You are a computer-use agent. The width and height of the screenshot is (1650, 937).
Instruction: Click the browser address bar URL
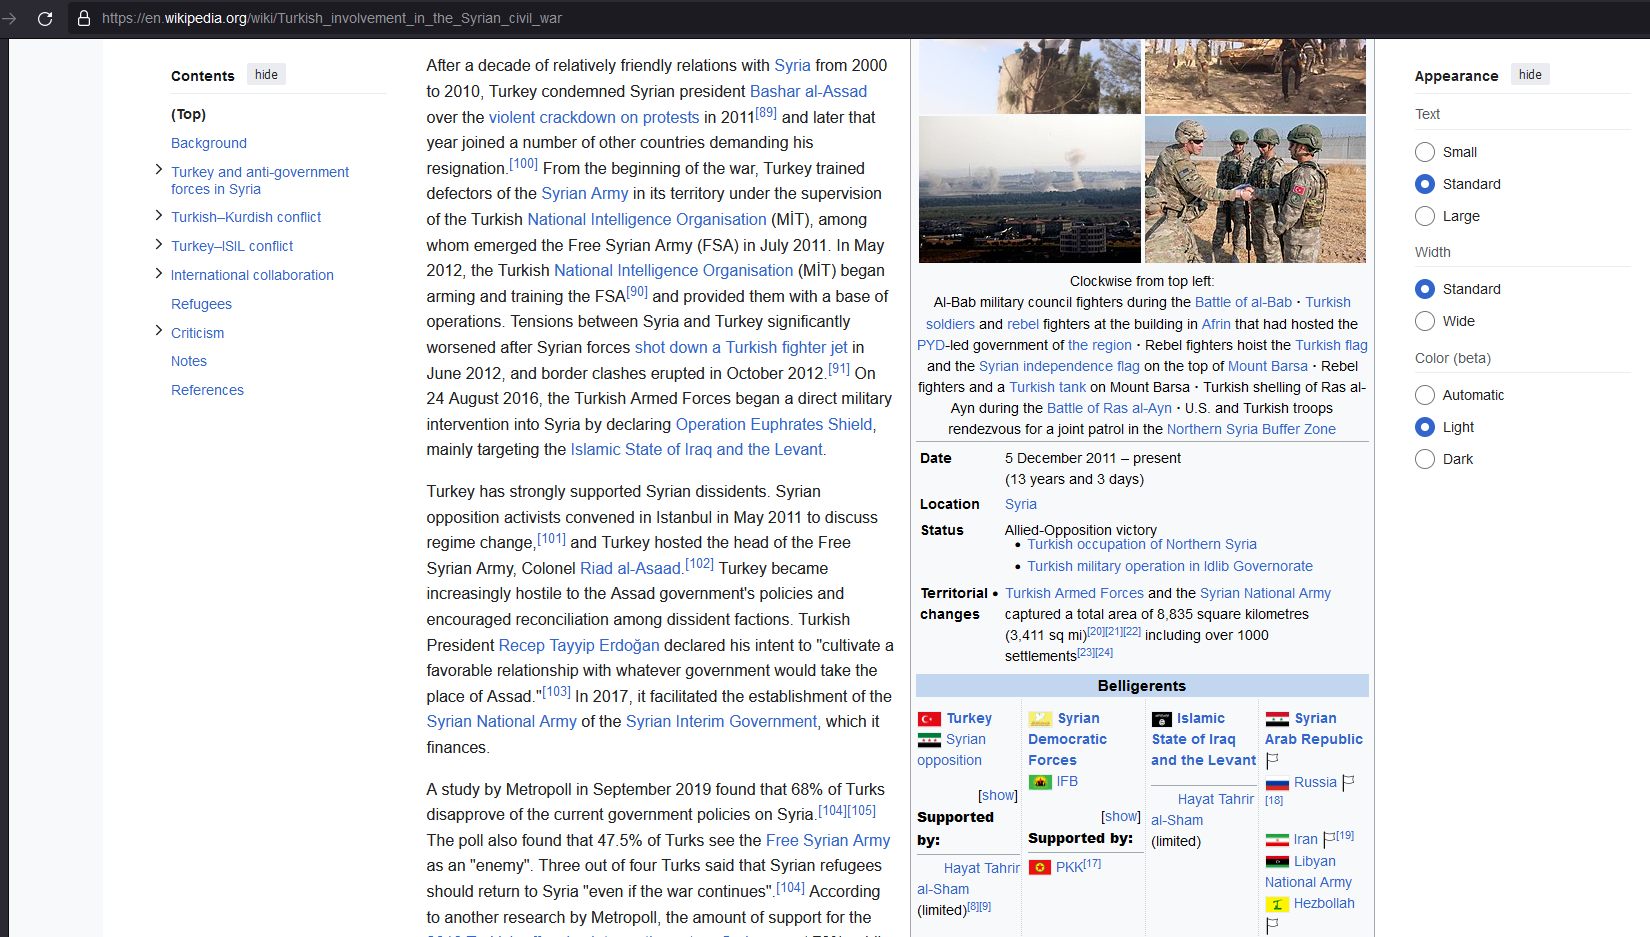click(x=332, y=18)
